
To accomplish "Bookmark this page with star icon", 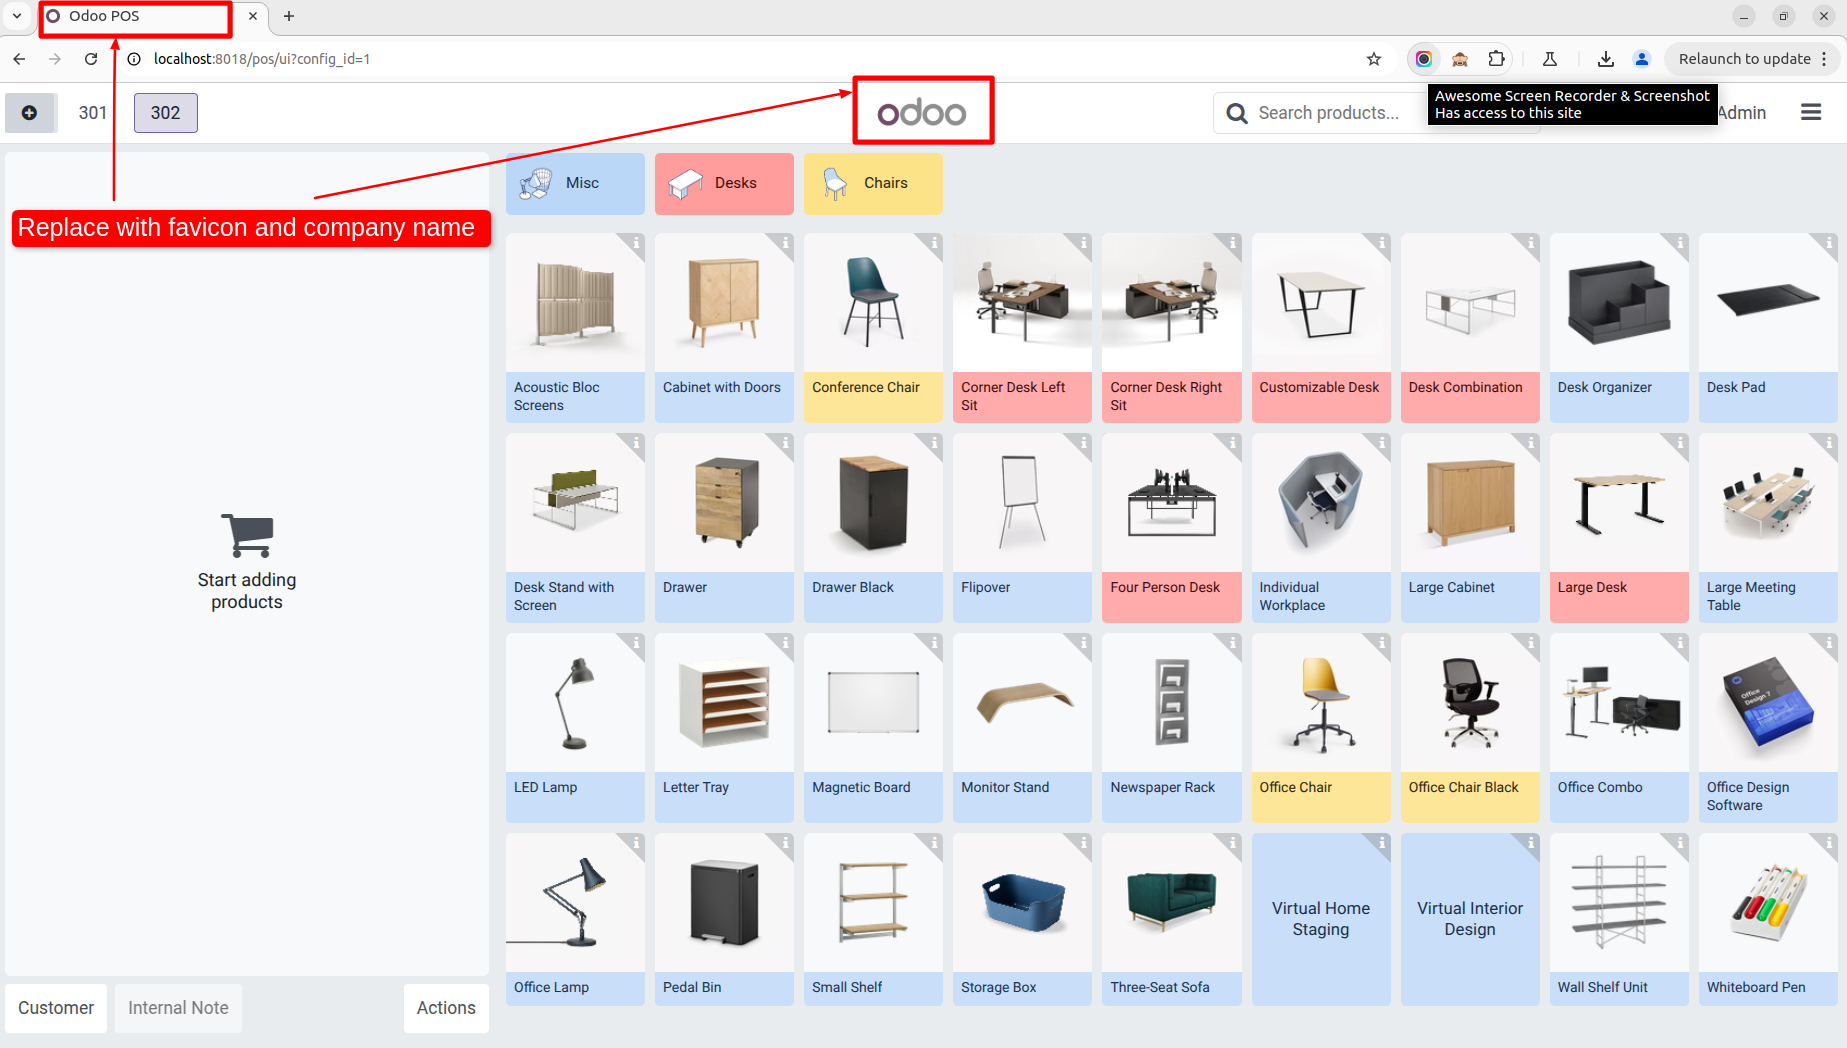I will (1374, 59).
